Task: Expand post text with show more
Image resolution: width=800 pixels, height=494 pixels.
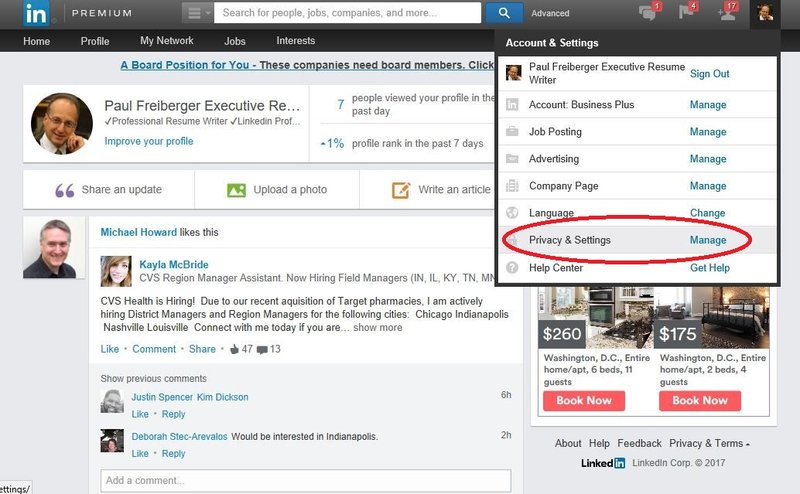Action: [x=378, y=328]
